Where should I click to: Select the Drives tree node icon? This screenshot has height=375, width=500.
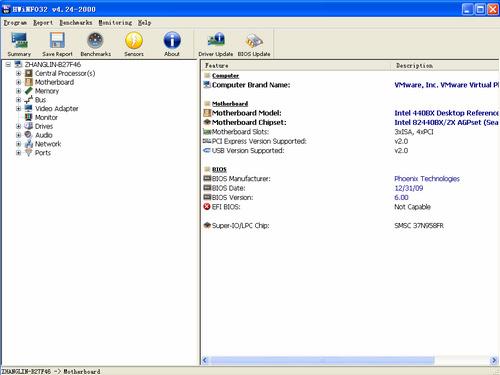[x=29, y=126]
